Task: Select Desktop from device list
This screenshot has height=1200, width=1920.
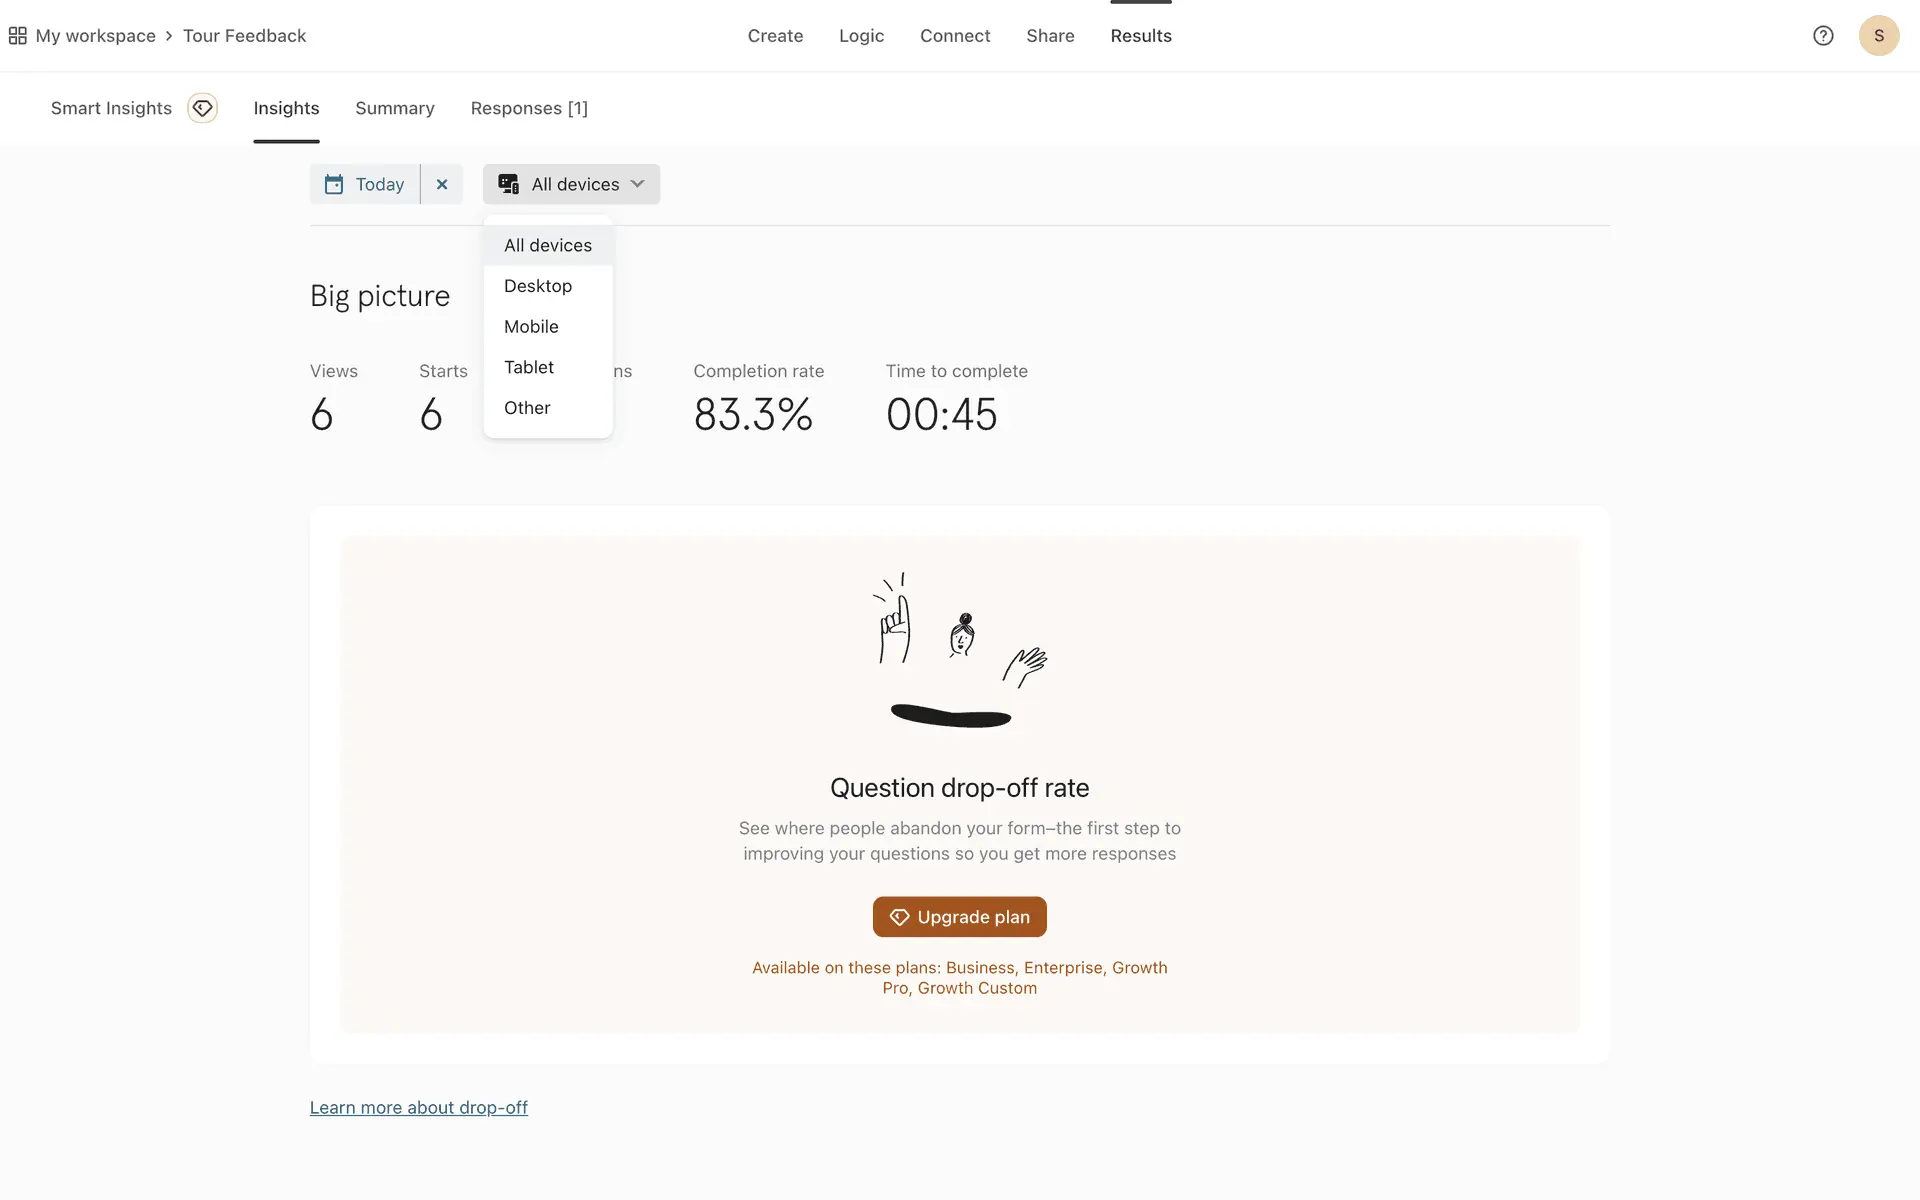Action: 538,286
